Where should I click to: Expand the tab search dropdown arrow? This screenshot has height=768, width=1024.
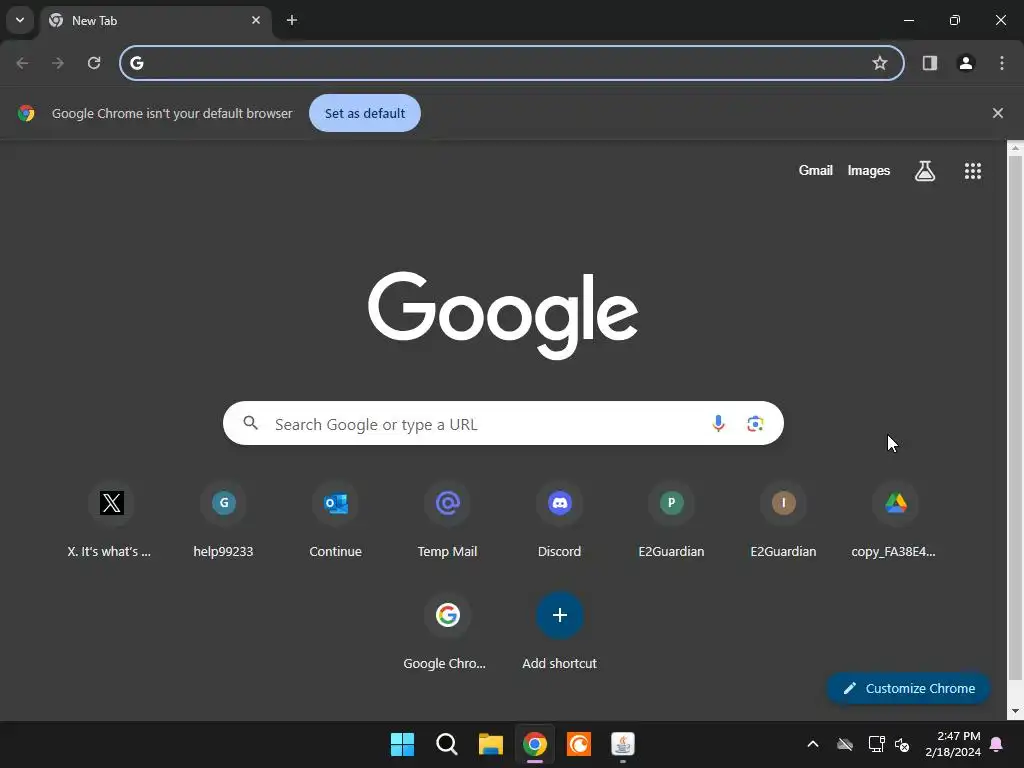pos(20,20)
